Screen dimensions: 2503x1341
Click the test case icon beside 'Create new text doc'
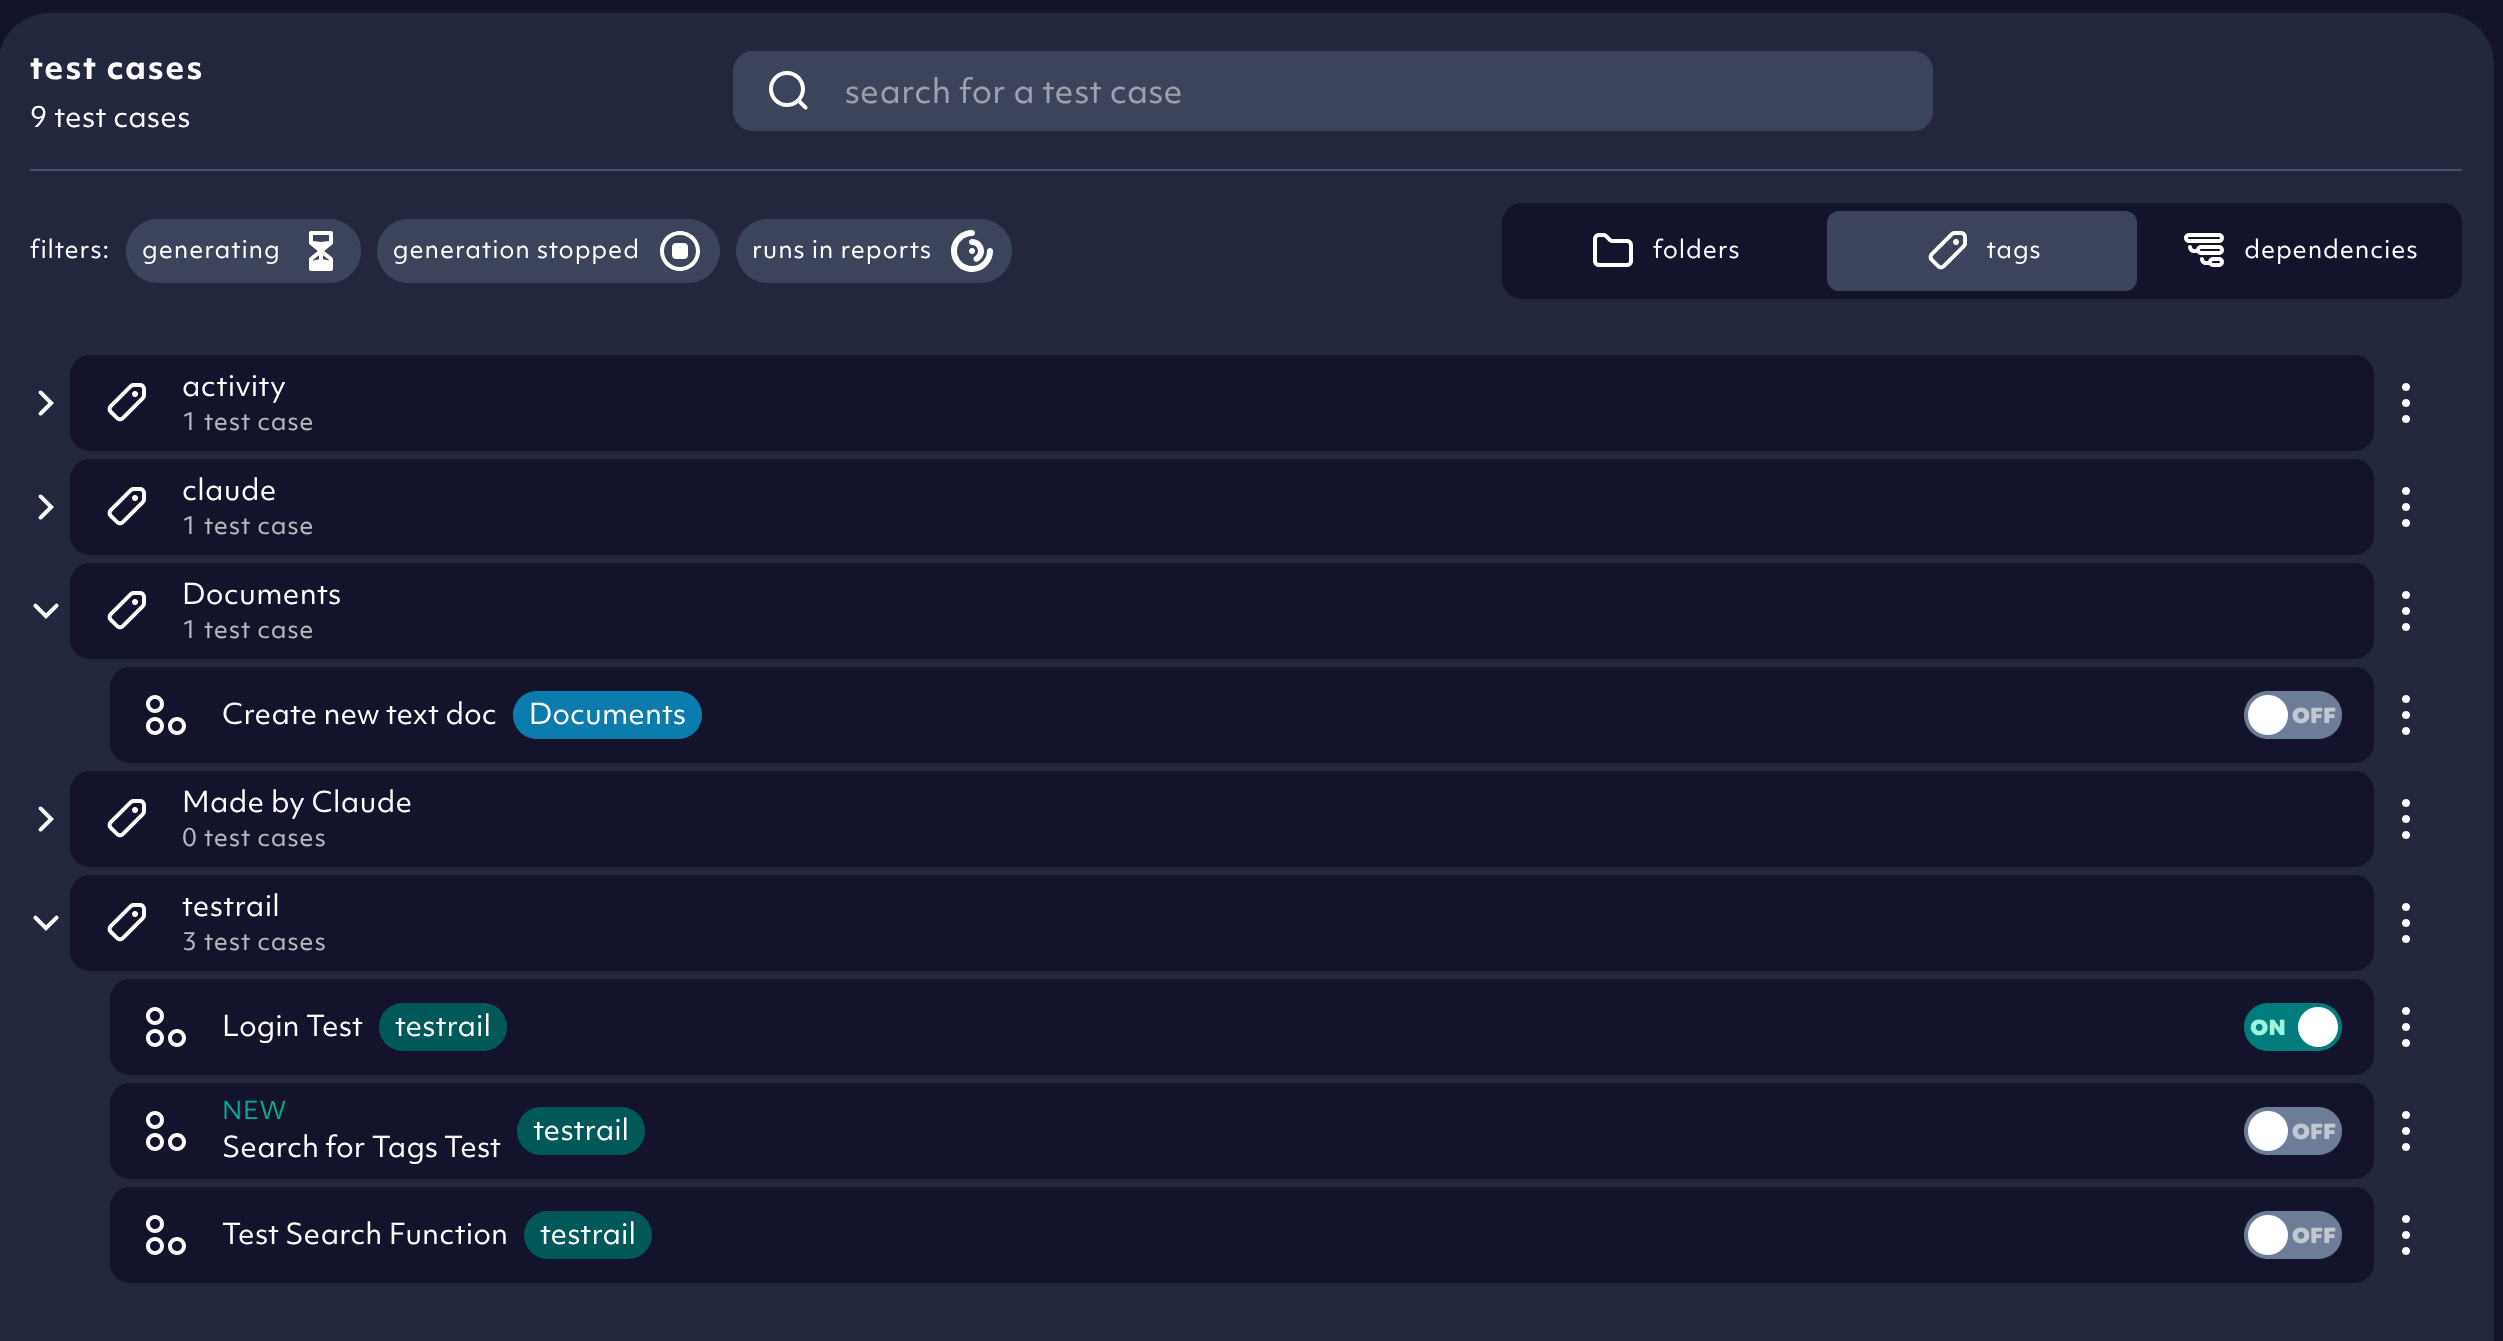tap(164, 715)
